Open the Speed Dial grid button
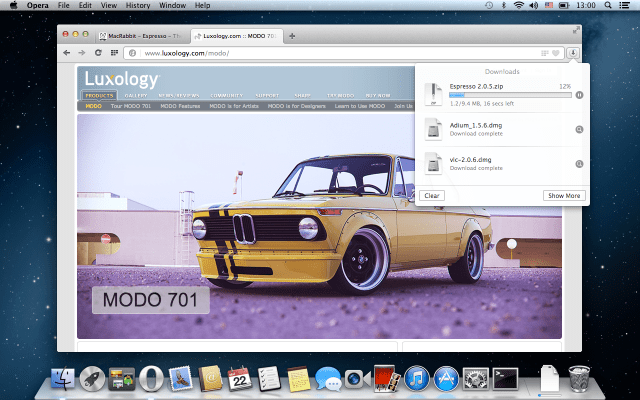The height and width of the screenshot is (400, 640). pyautogui.click(x=113, y=52)
